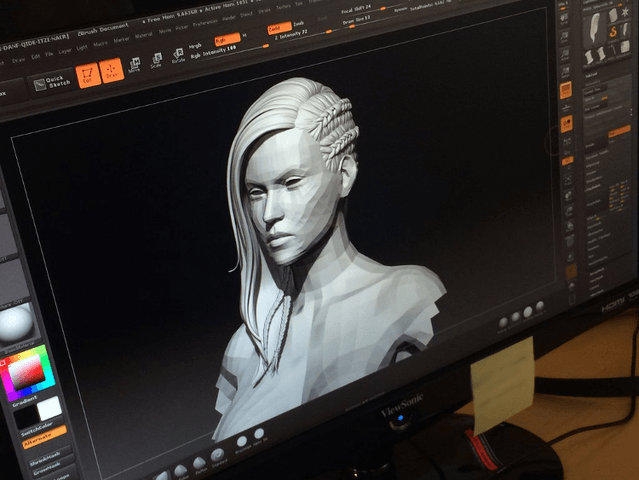Click the orange XYZ rotation icon
Screen dimensions: 639x480
(x=568, y=161)
